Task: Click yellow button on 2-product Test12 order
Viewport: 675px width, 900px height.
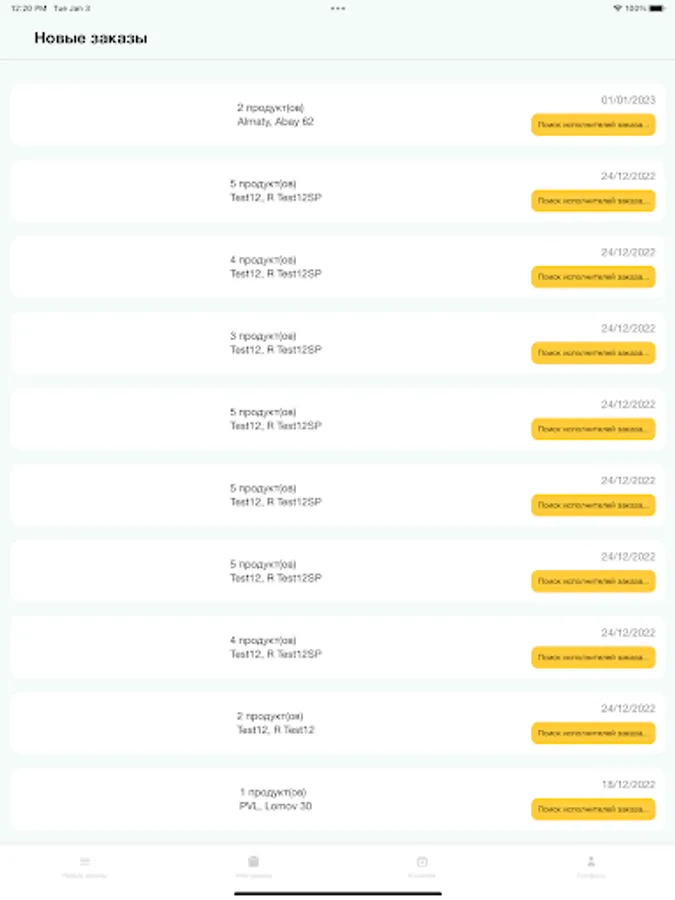Action: [x=593, y=733]
